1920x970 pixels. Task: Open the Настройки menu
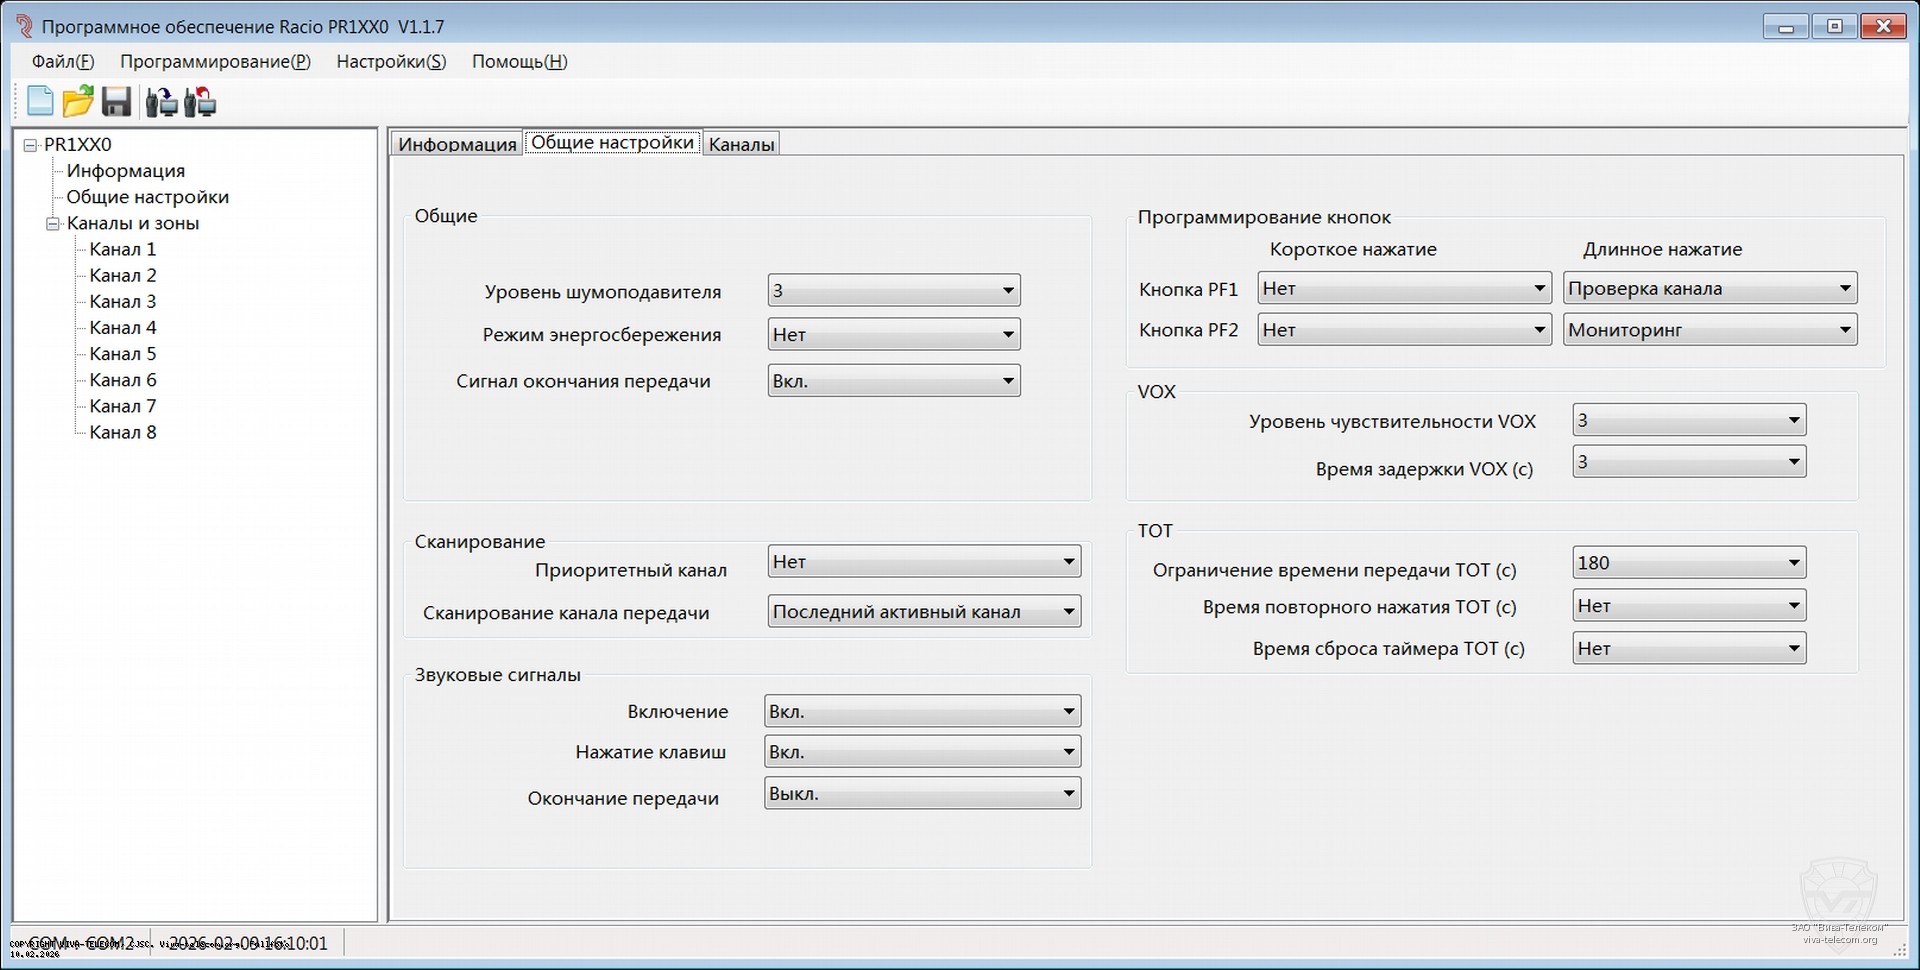tap(391, 62)
